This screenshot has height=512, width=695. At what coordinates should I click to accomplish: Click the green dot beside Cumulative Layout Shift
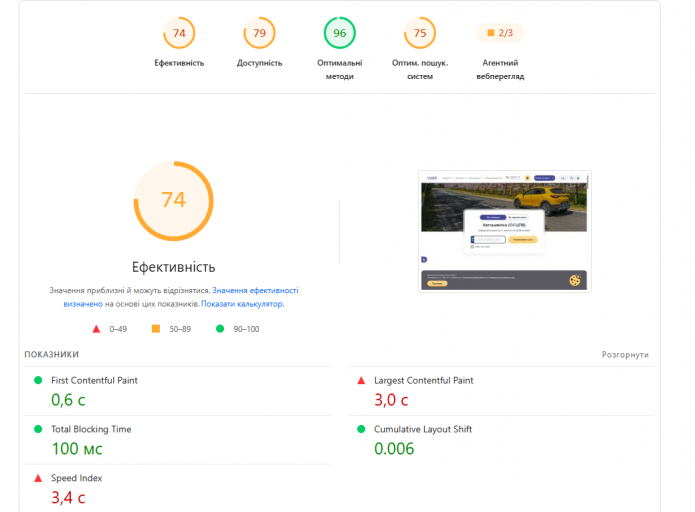point(361,429)
